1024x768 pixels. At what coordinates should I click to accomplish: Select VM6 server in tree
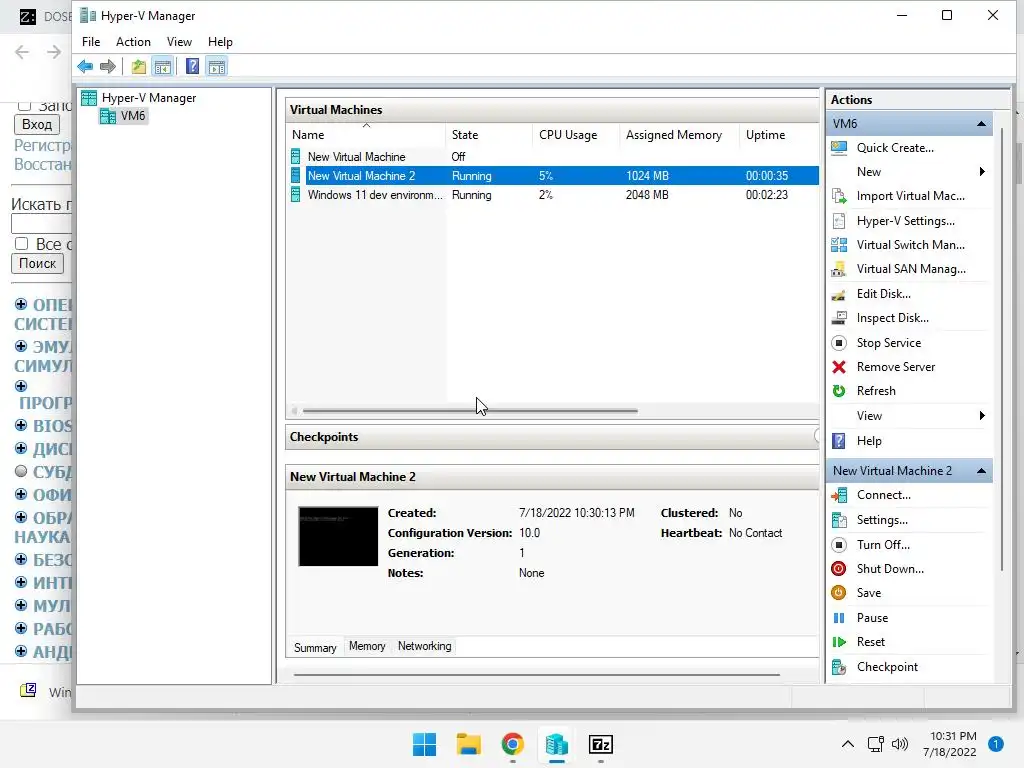(x=133, y=116)
